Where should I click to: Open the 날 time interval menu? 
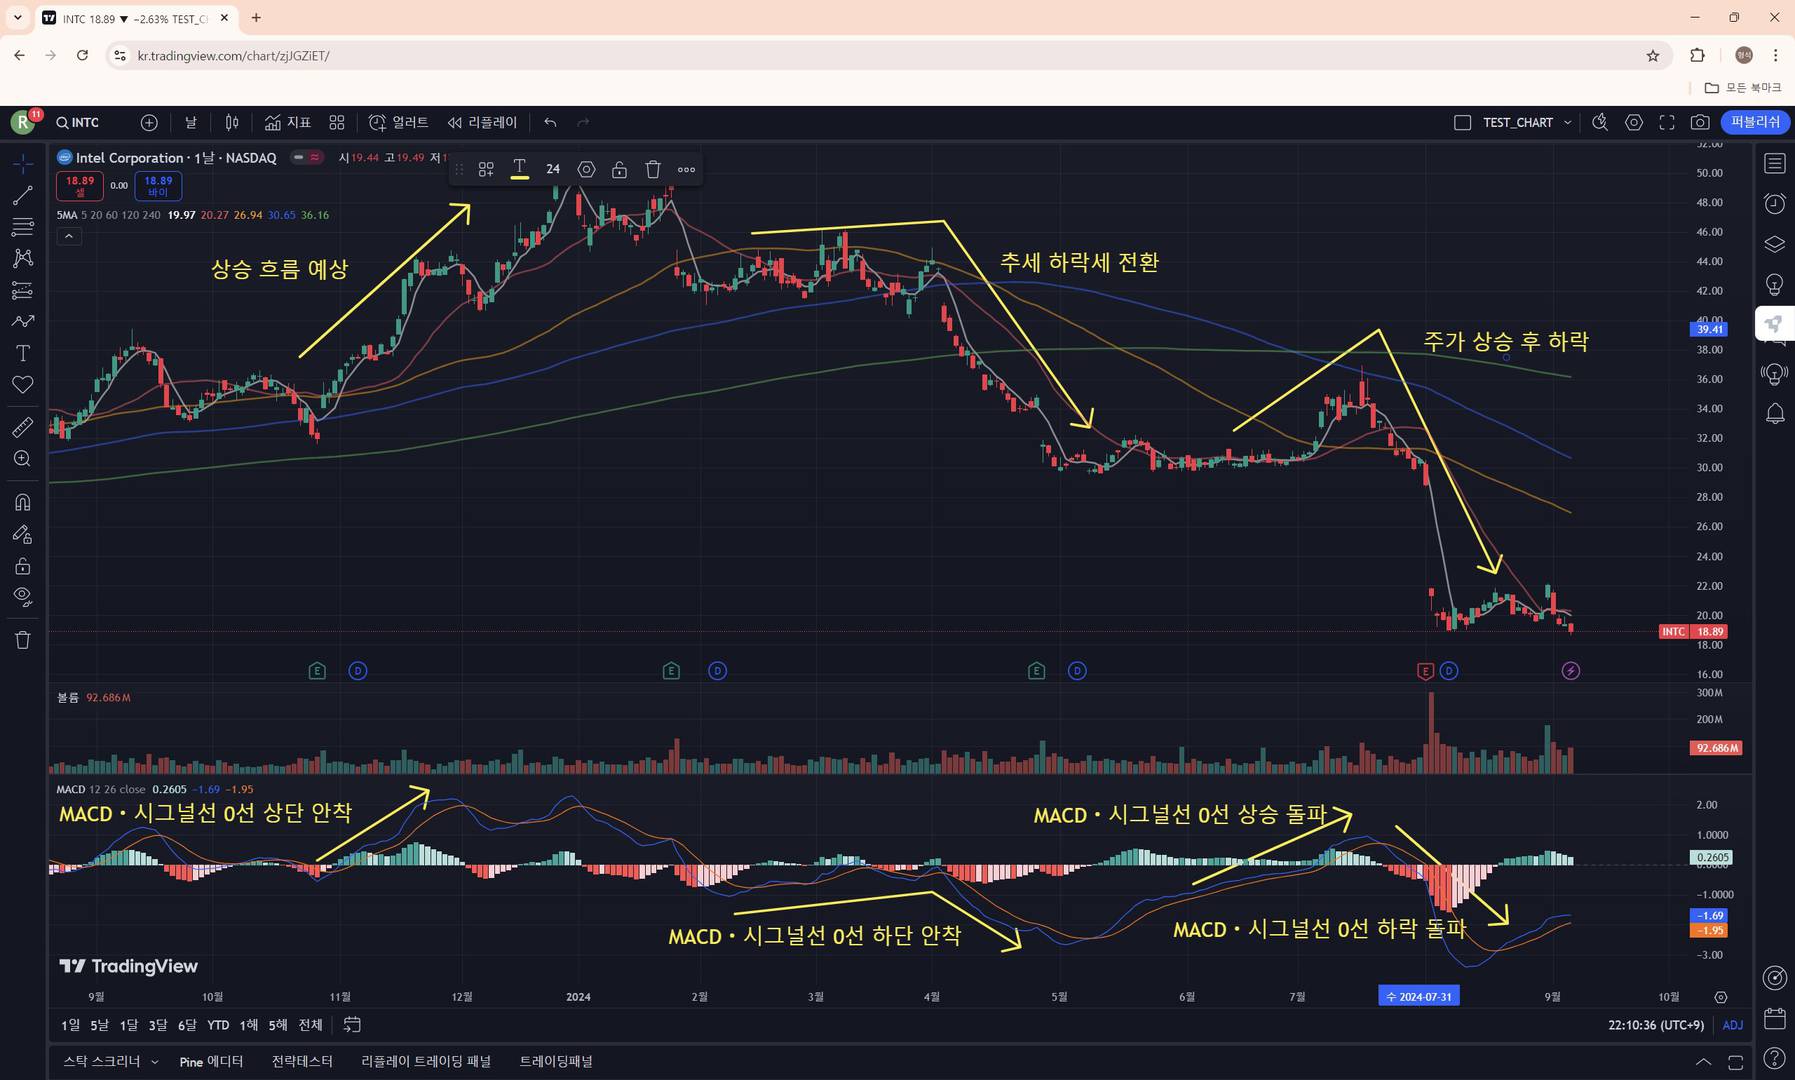[x=190, y=122]
